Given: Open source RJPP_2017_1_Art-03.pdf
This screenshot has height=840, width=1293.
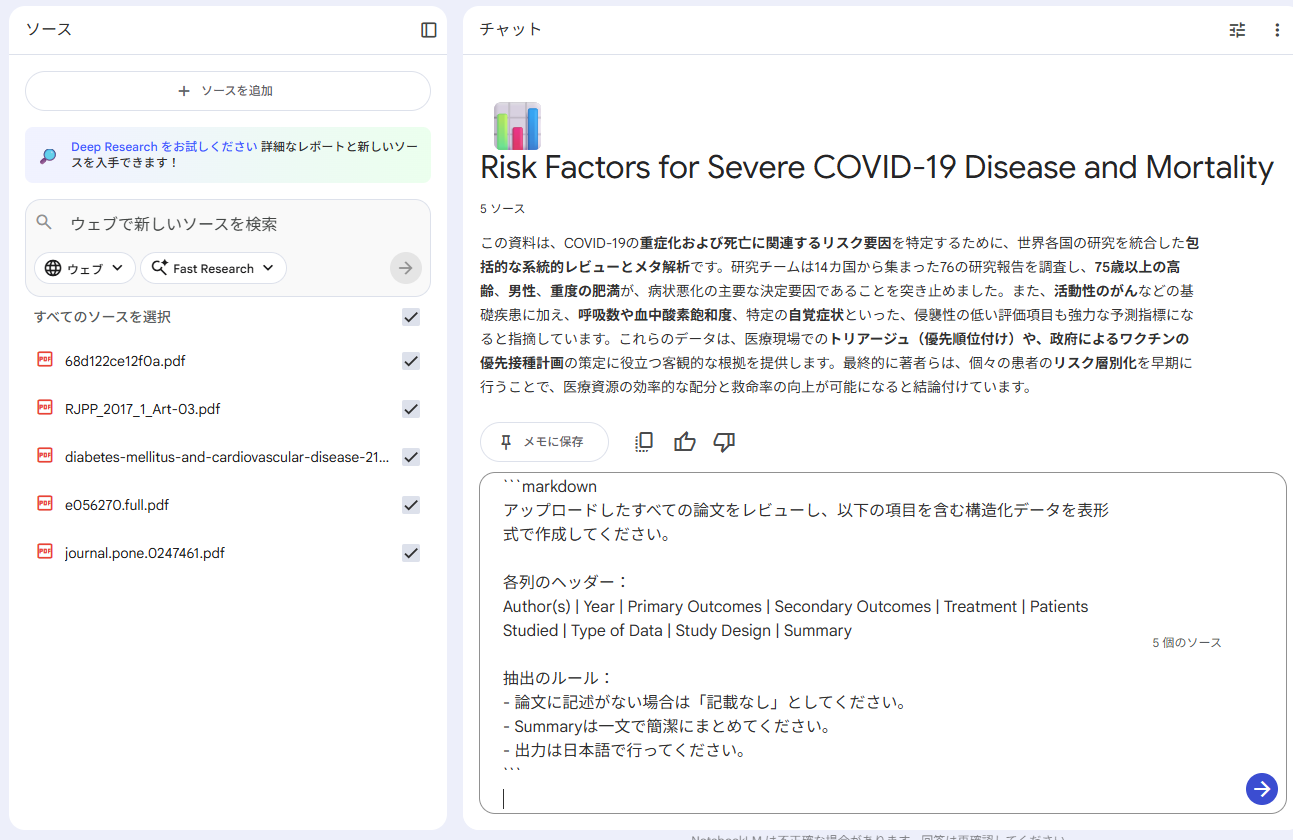Looking at the screenshot, I should tap(143, 409).
